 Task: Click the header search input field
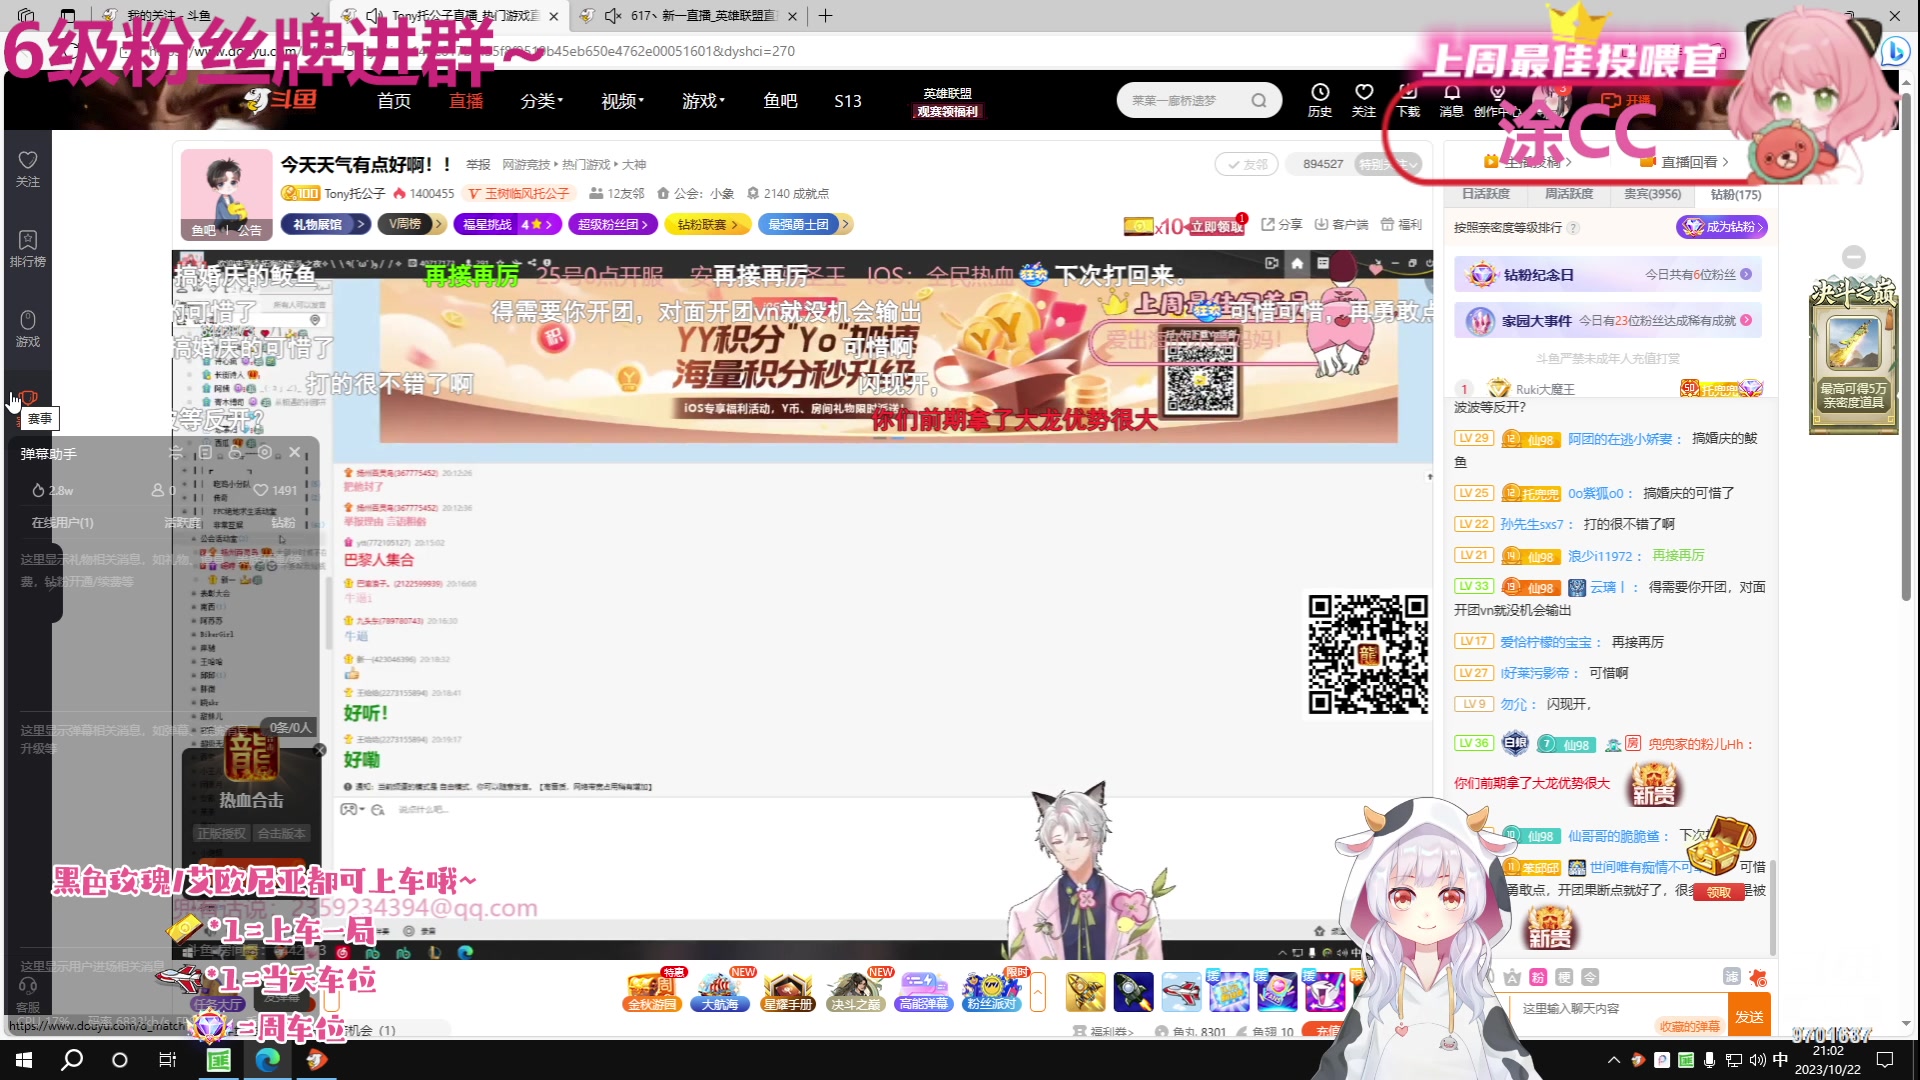click(x=1185, y=100)
